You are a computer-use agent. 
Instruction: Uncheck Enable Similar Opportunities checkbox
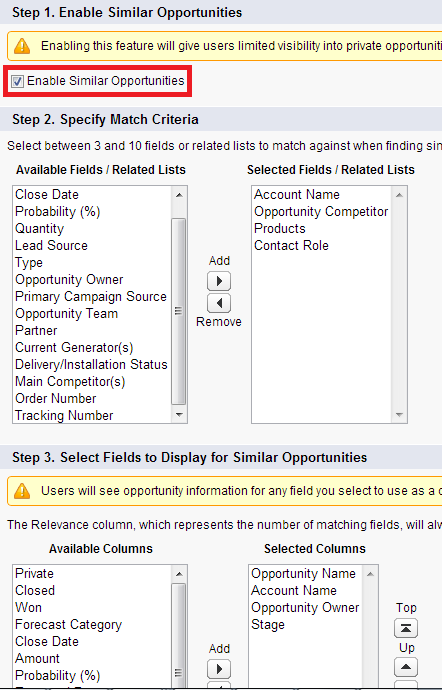point(17,81)
